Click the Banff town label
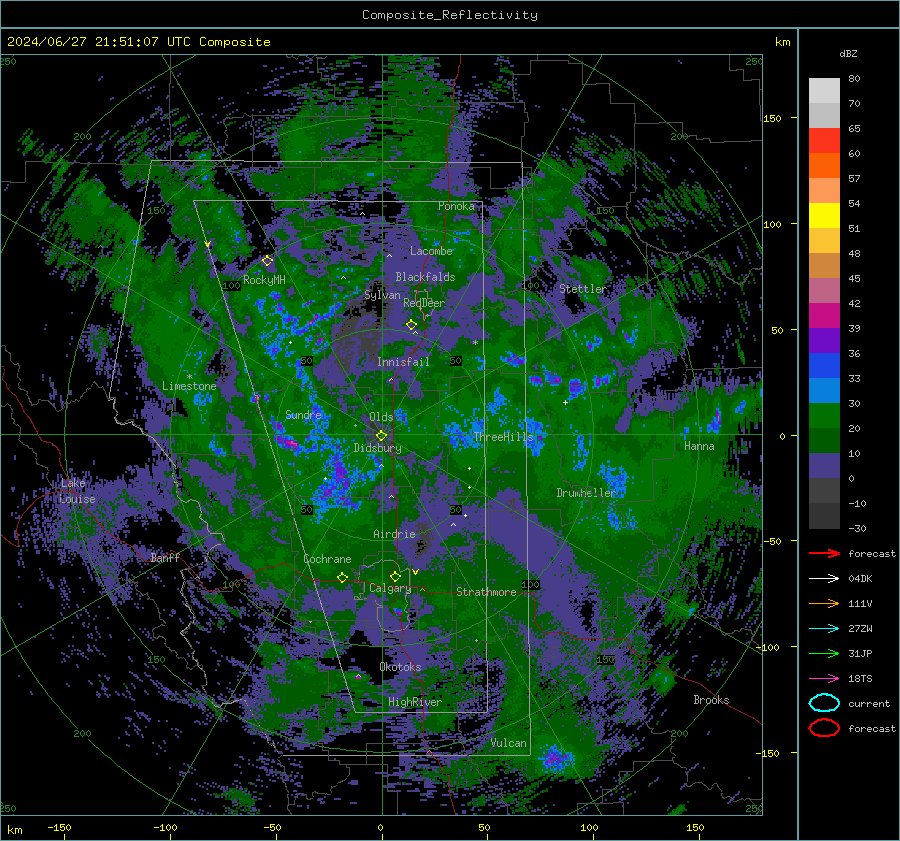Screen dimensions: 900x841 pos(165,557)
